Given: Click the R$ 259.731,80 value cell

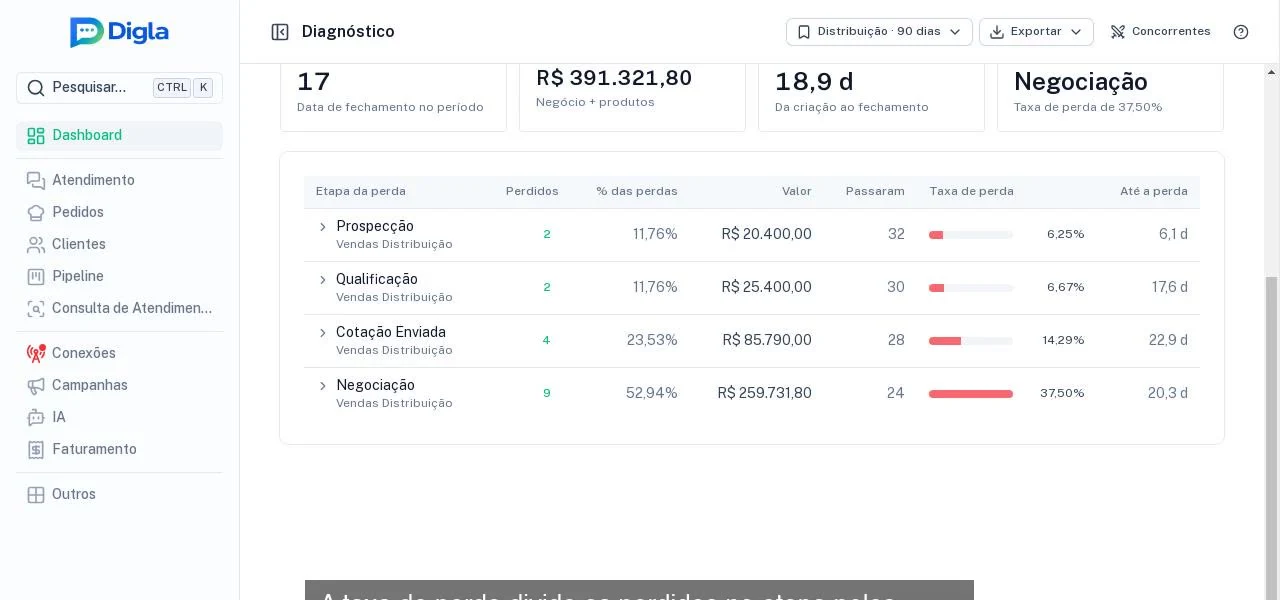Looking at the screenshot, I should click(x=765, y=394).
